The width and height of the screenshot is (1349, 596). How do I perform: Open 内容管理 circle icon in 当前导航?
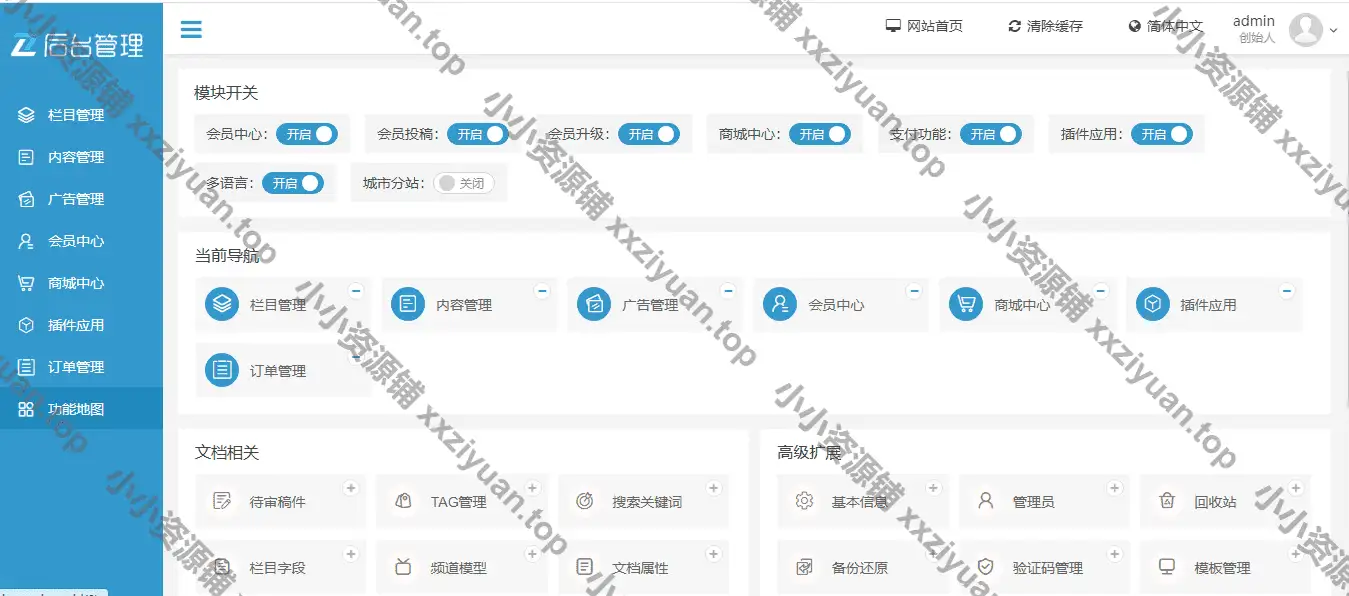point(408,304)
